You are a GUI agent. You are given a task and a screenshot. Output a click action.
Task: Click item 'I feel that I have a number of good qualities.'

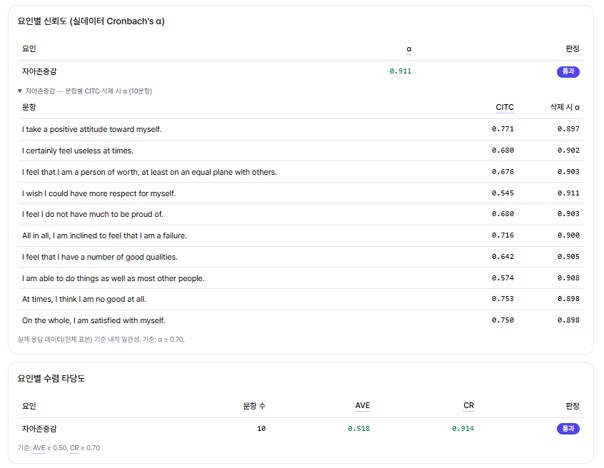point(100,257)
